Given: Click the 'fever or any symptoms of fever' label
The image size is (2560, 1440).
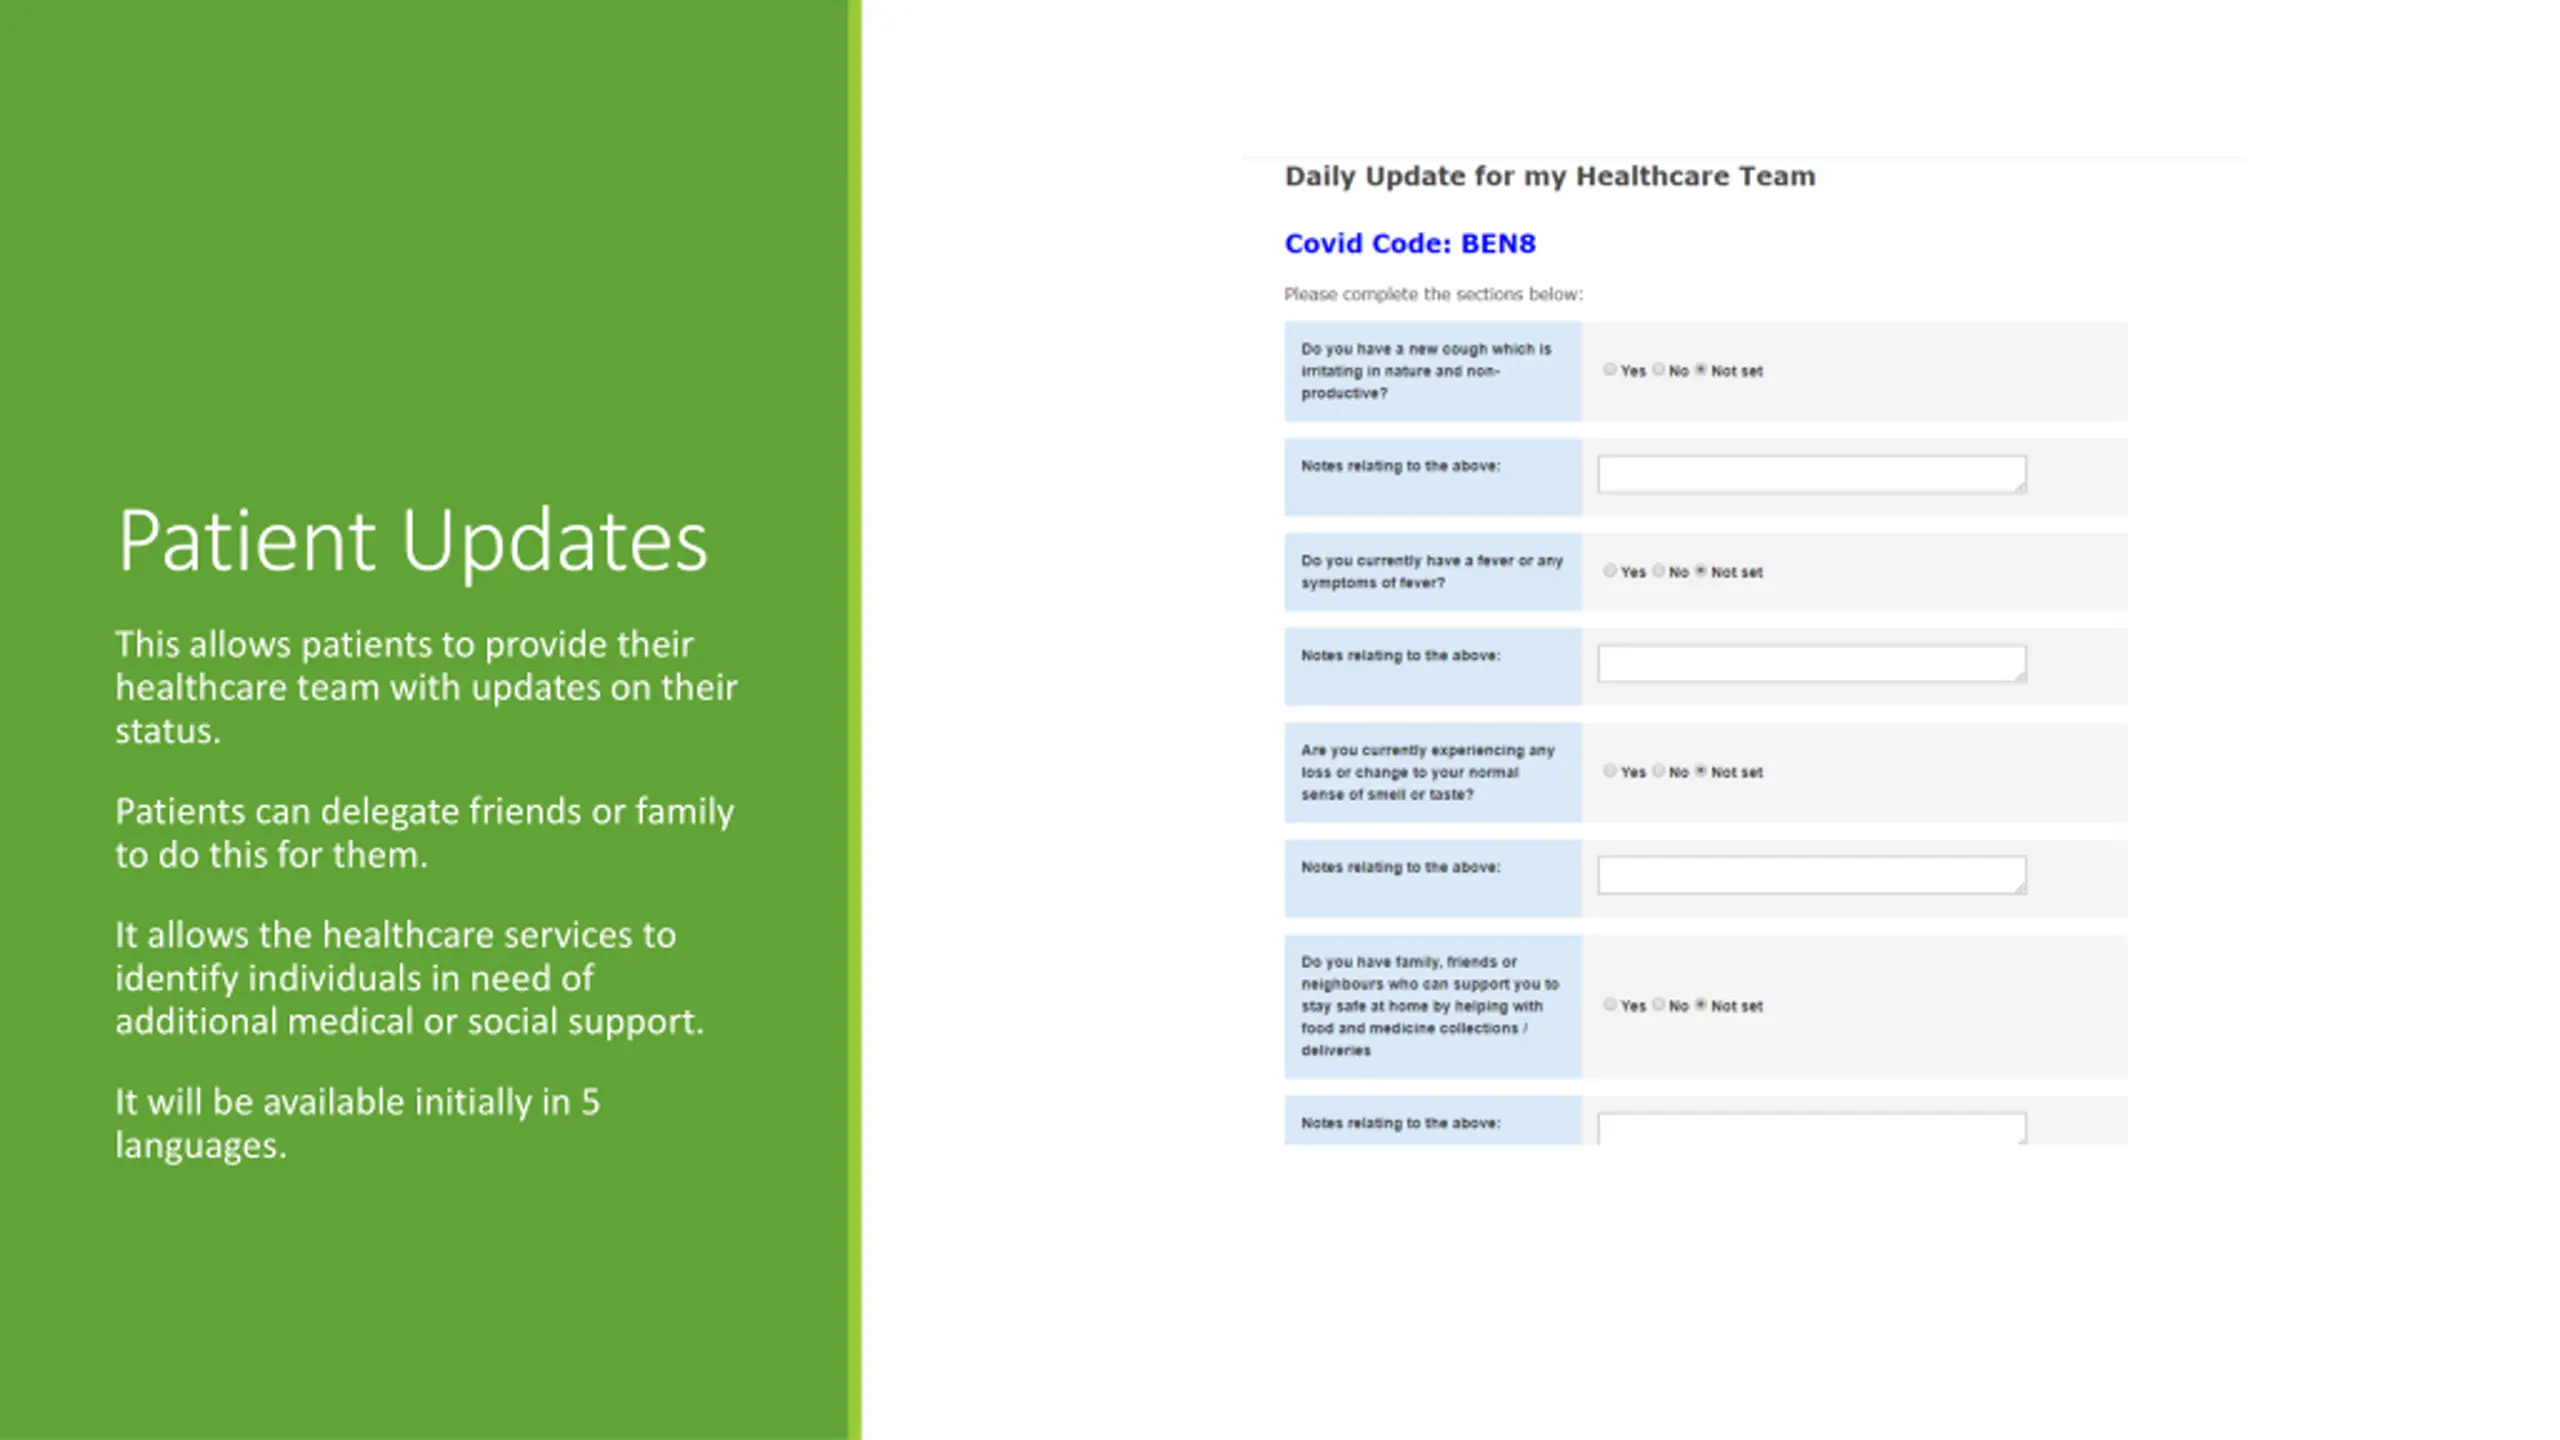Looking at the screenshot, I should coord(1432,572).
